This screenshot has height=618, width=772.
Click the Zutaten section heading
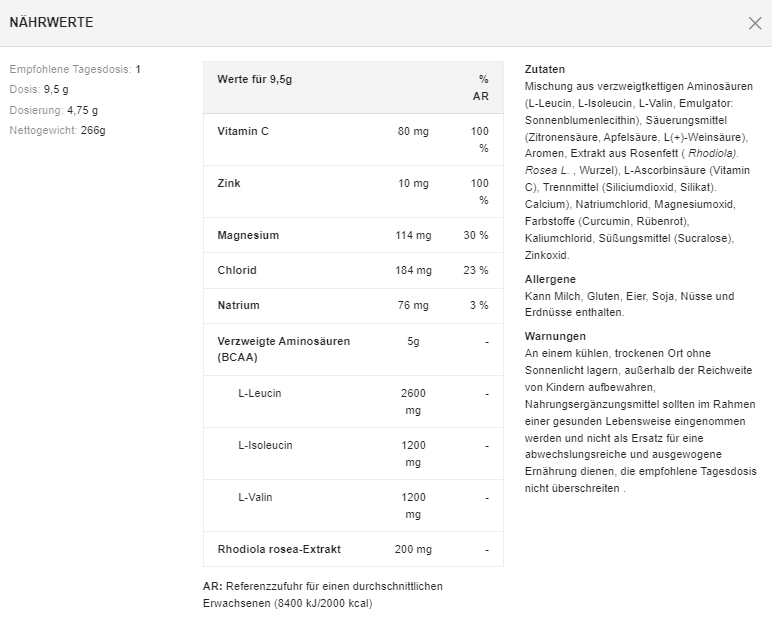(x=545, y=69)
